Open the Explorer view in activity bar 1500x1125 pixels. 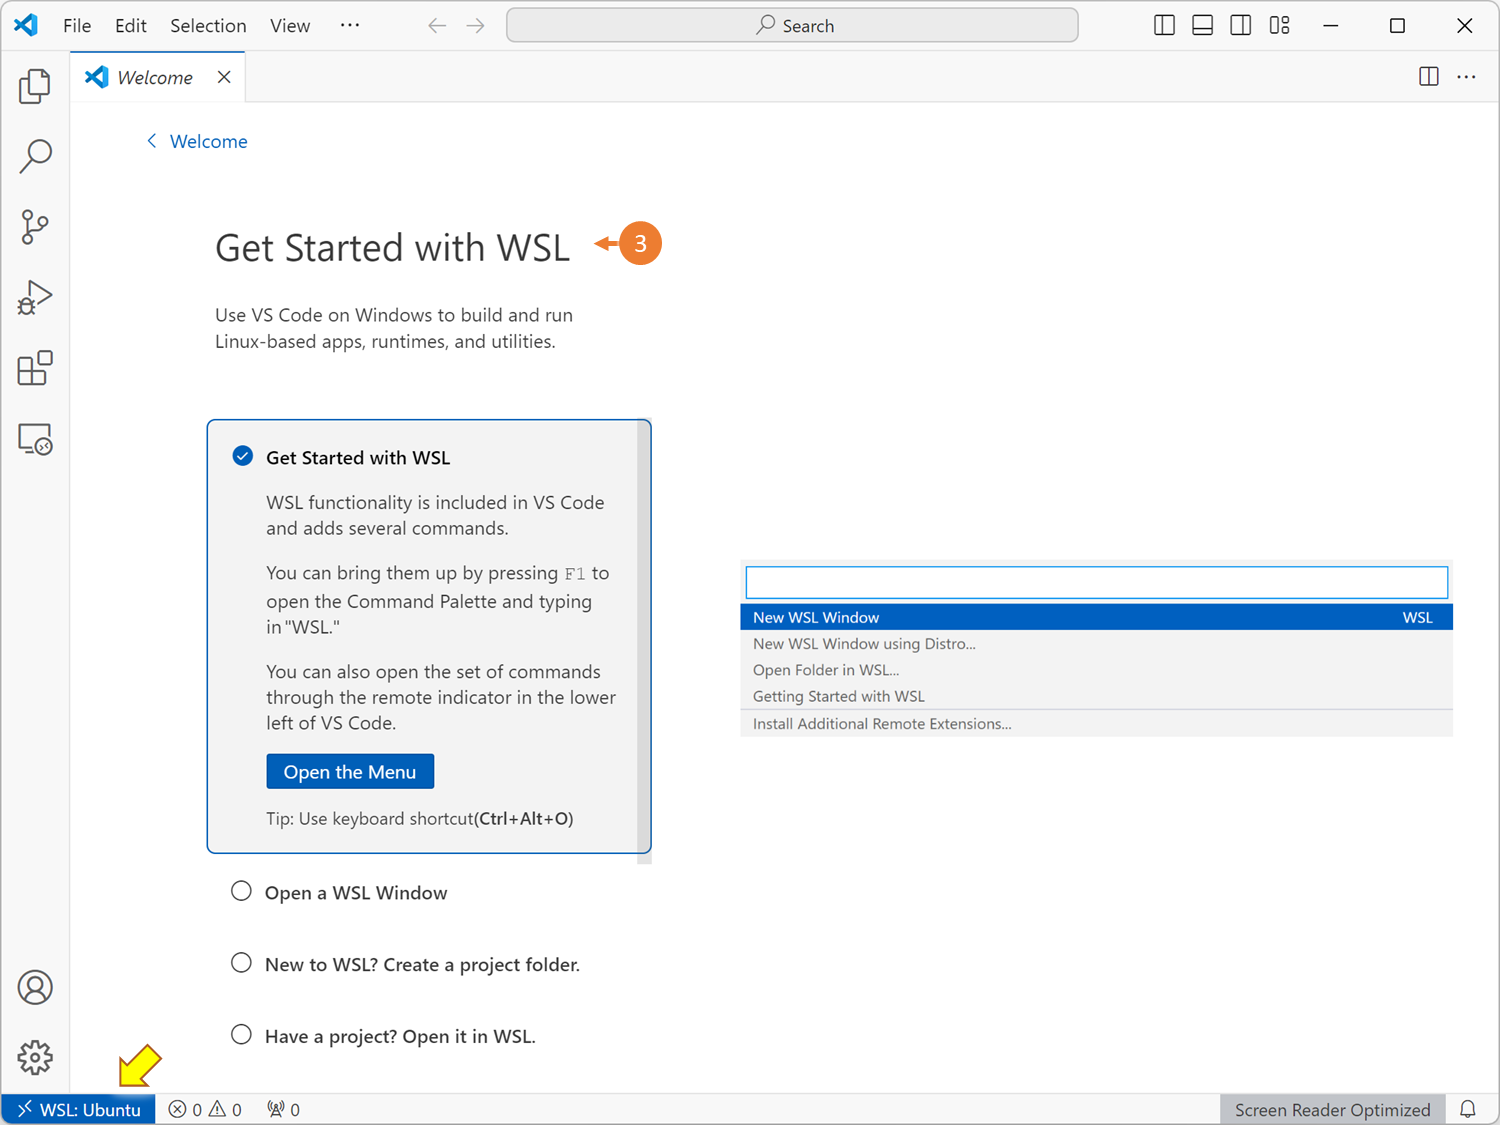35,86
